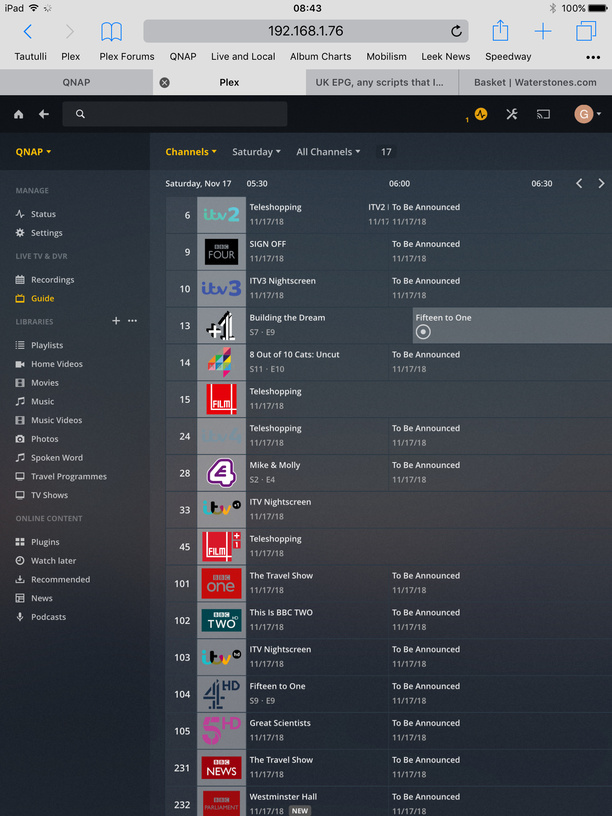The width and height of the screenshot is (612, 816).
Task: Add a new Safari tab
Action: point(543,31)
